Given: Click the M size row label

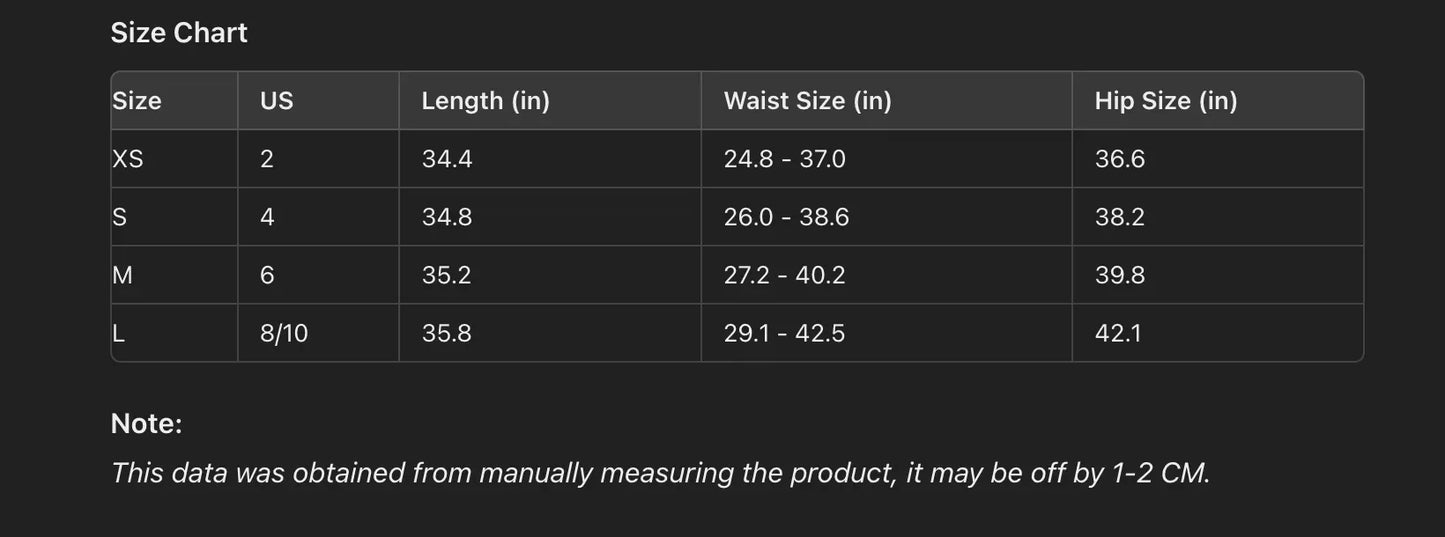Looking at the screenshot, I should click(123, 275).
